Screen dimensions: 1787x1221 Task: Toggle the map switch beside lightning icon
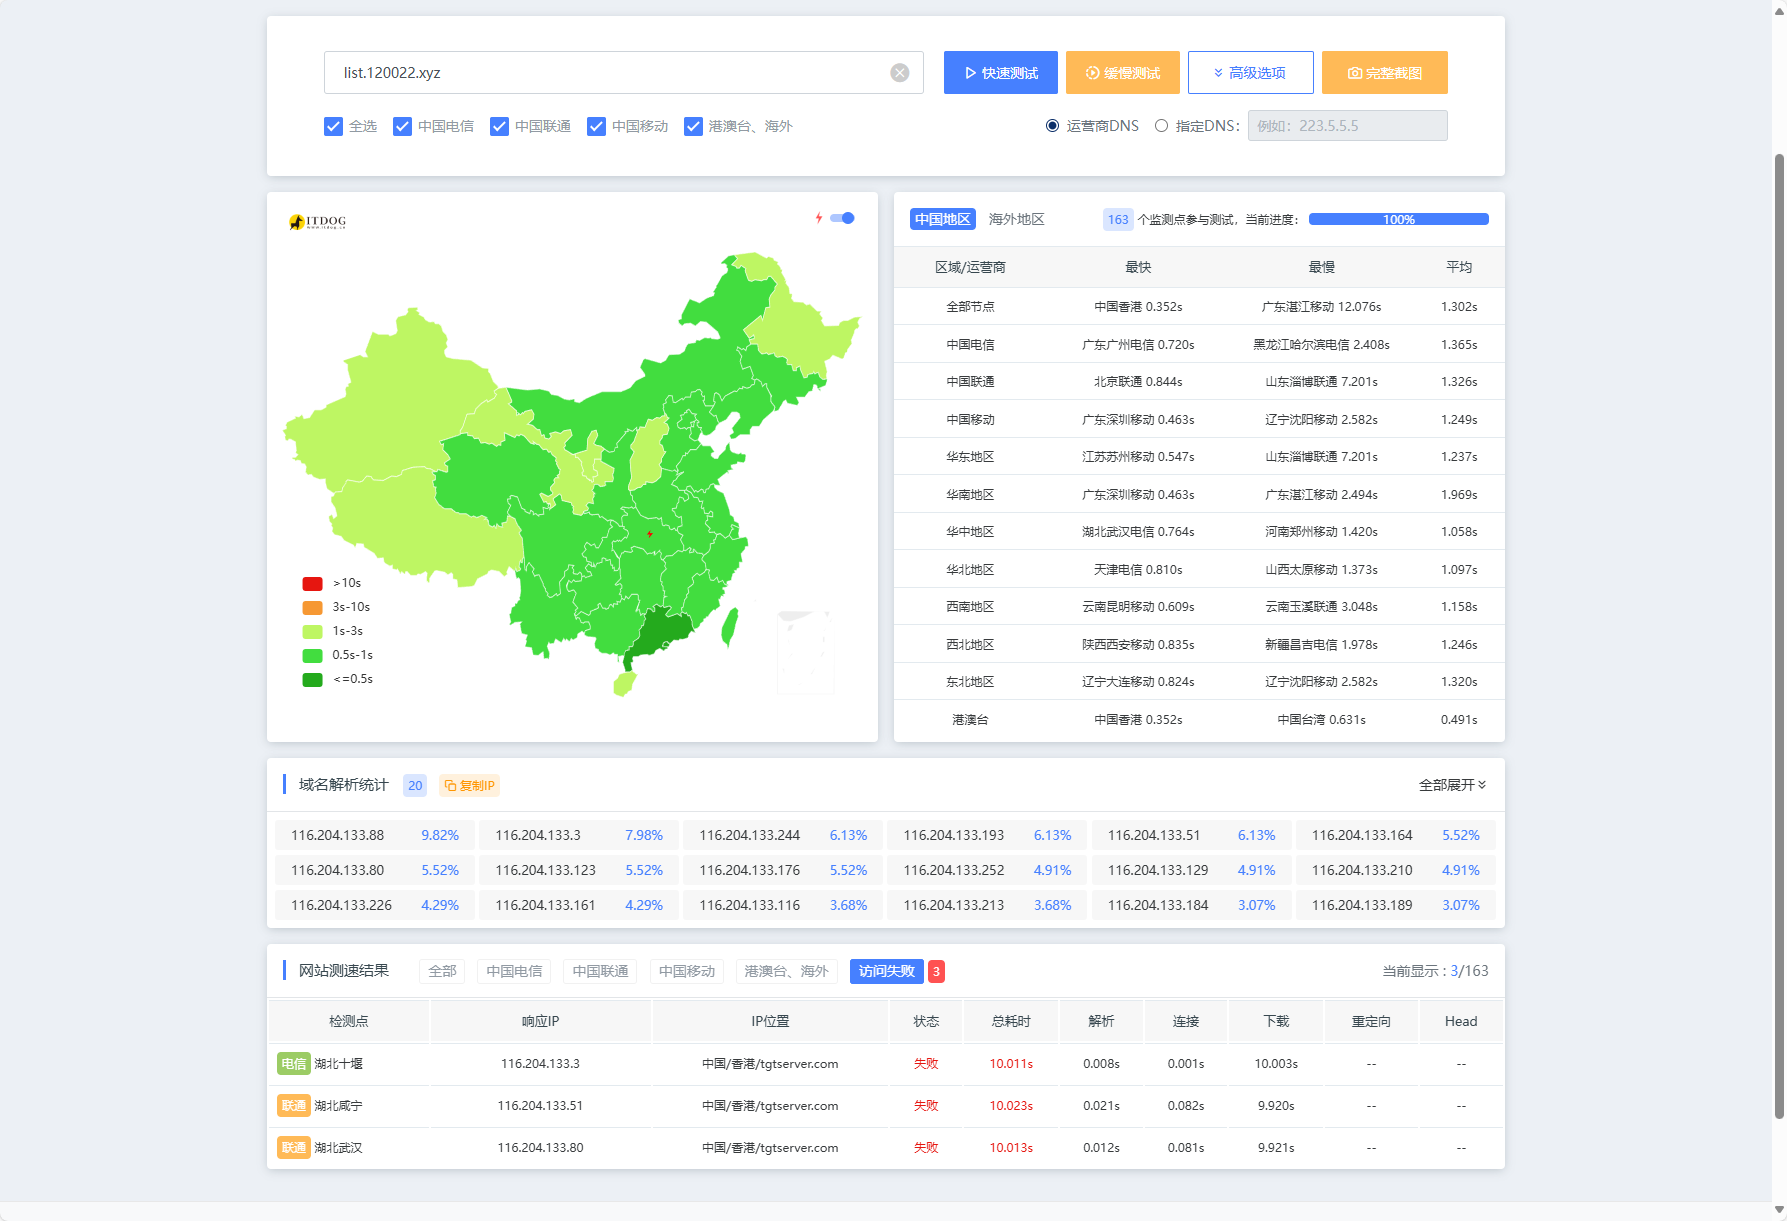click(843, 218)
